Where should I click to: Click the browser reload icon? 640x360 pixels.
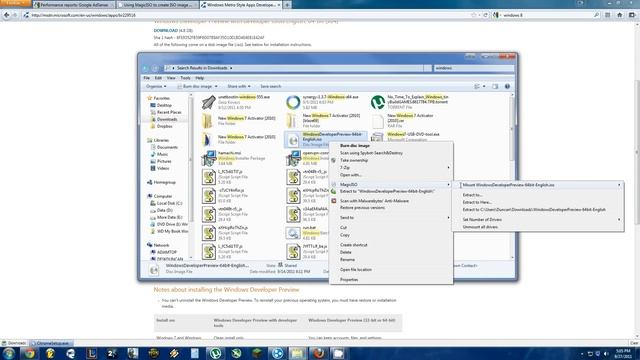(x=485, y=15)
